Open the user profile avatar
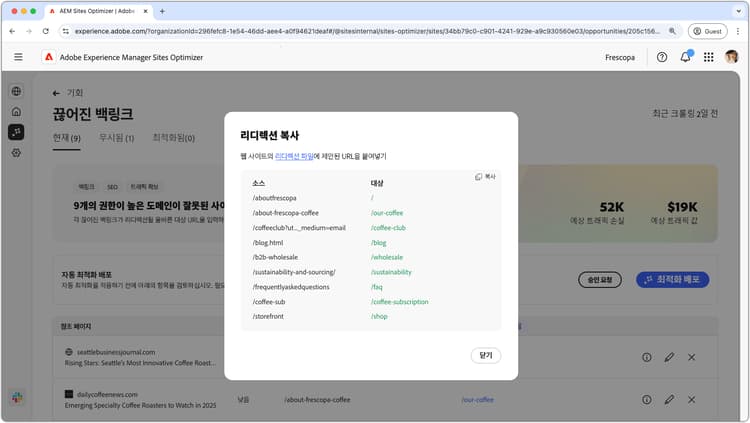This screenshot has height=423, width=750. tap(731, 56)
